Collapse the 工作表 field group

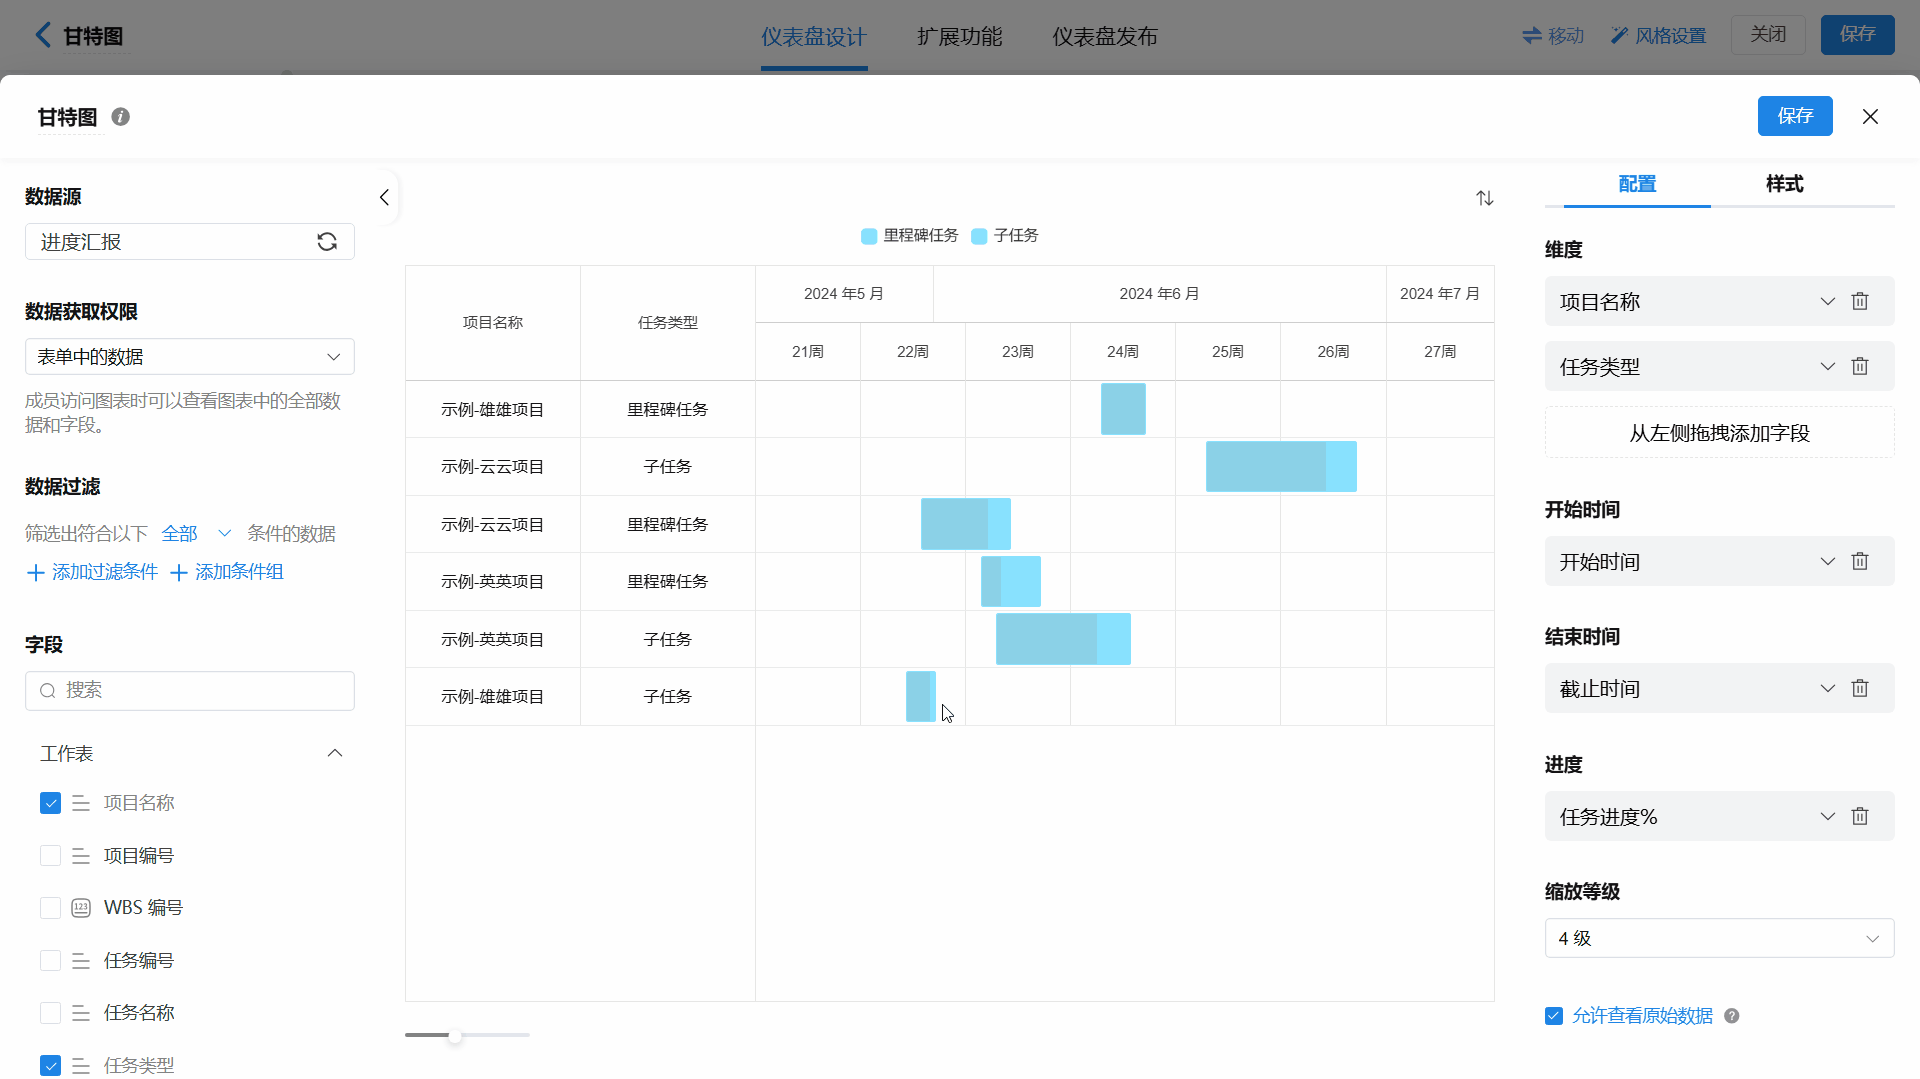pos(335,753)
